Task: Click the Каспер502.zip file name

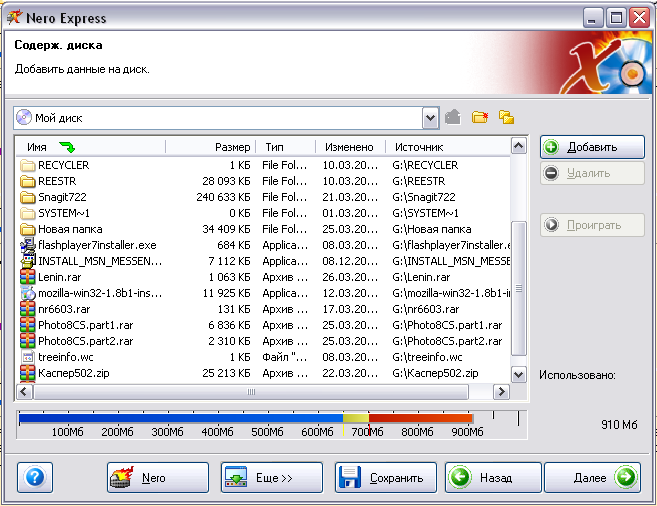Action: [x=74, y=373]
